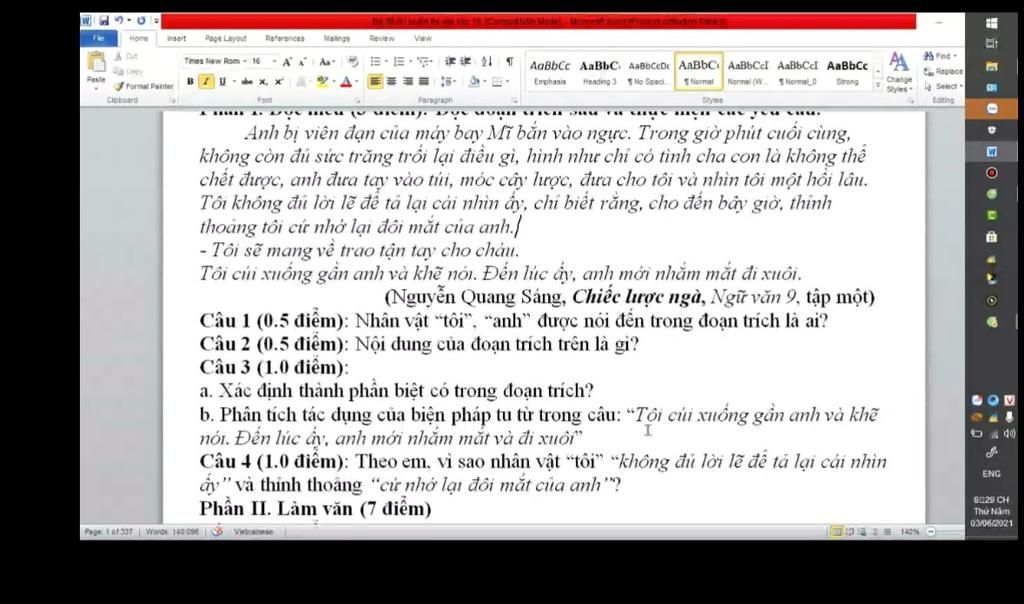Click the Bullets list icon

point(376,61)
